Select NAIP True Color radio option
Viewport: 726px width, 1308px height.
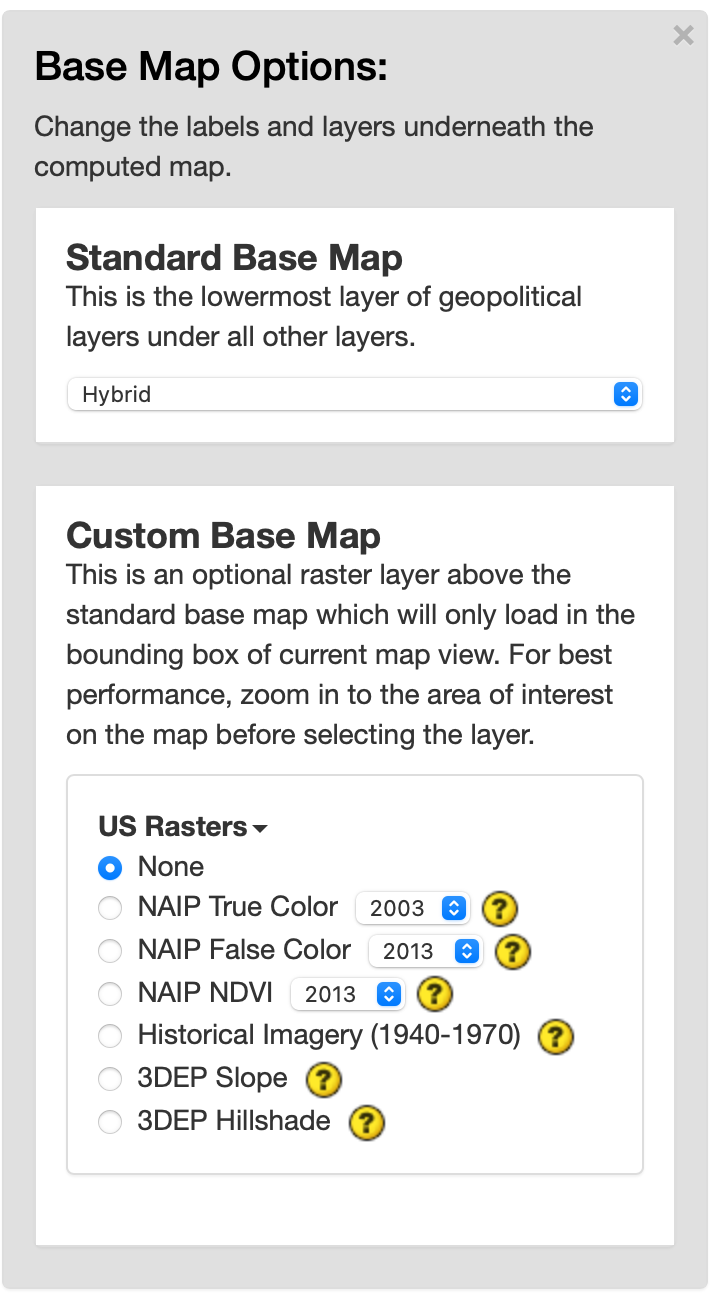110,908
